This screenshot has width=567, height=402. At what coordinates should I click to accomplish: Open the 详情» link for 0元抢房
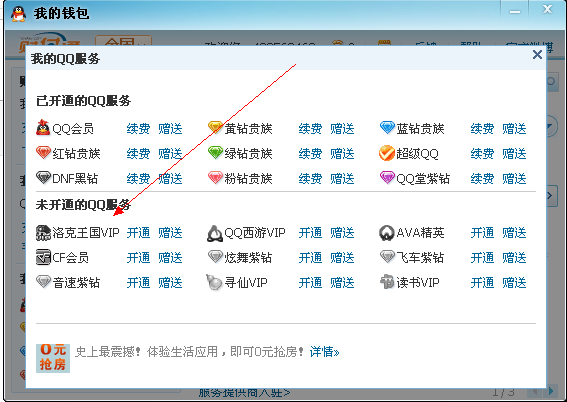(324, 352)
